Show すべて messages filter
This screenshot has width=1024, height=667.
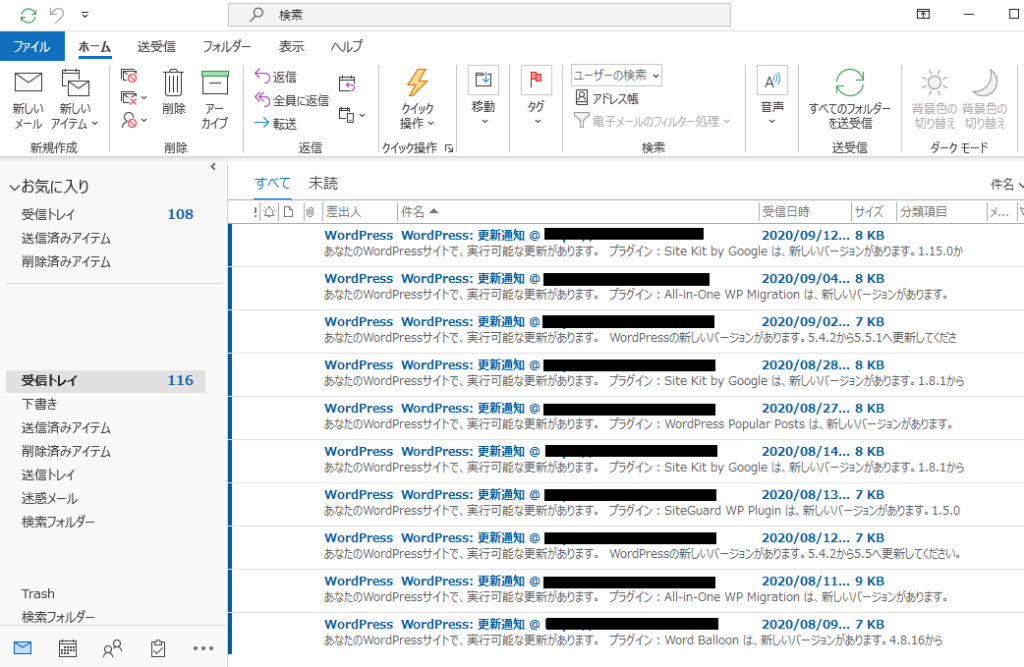coord(272,184)
